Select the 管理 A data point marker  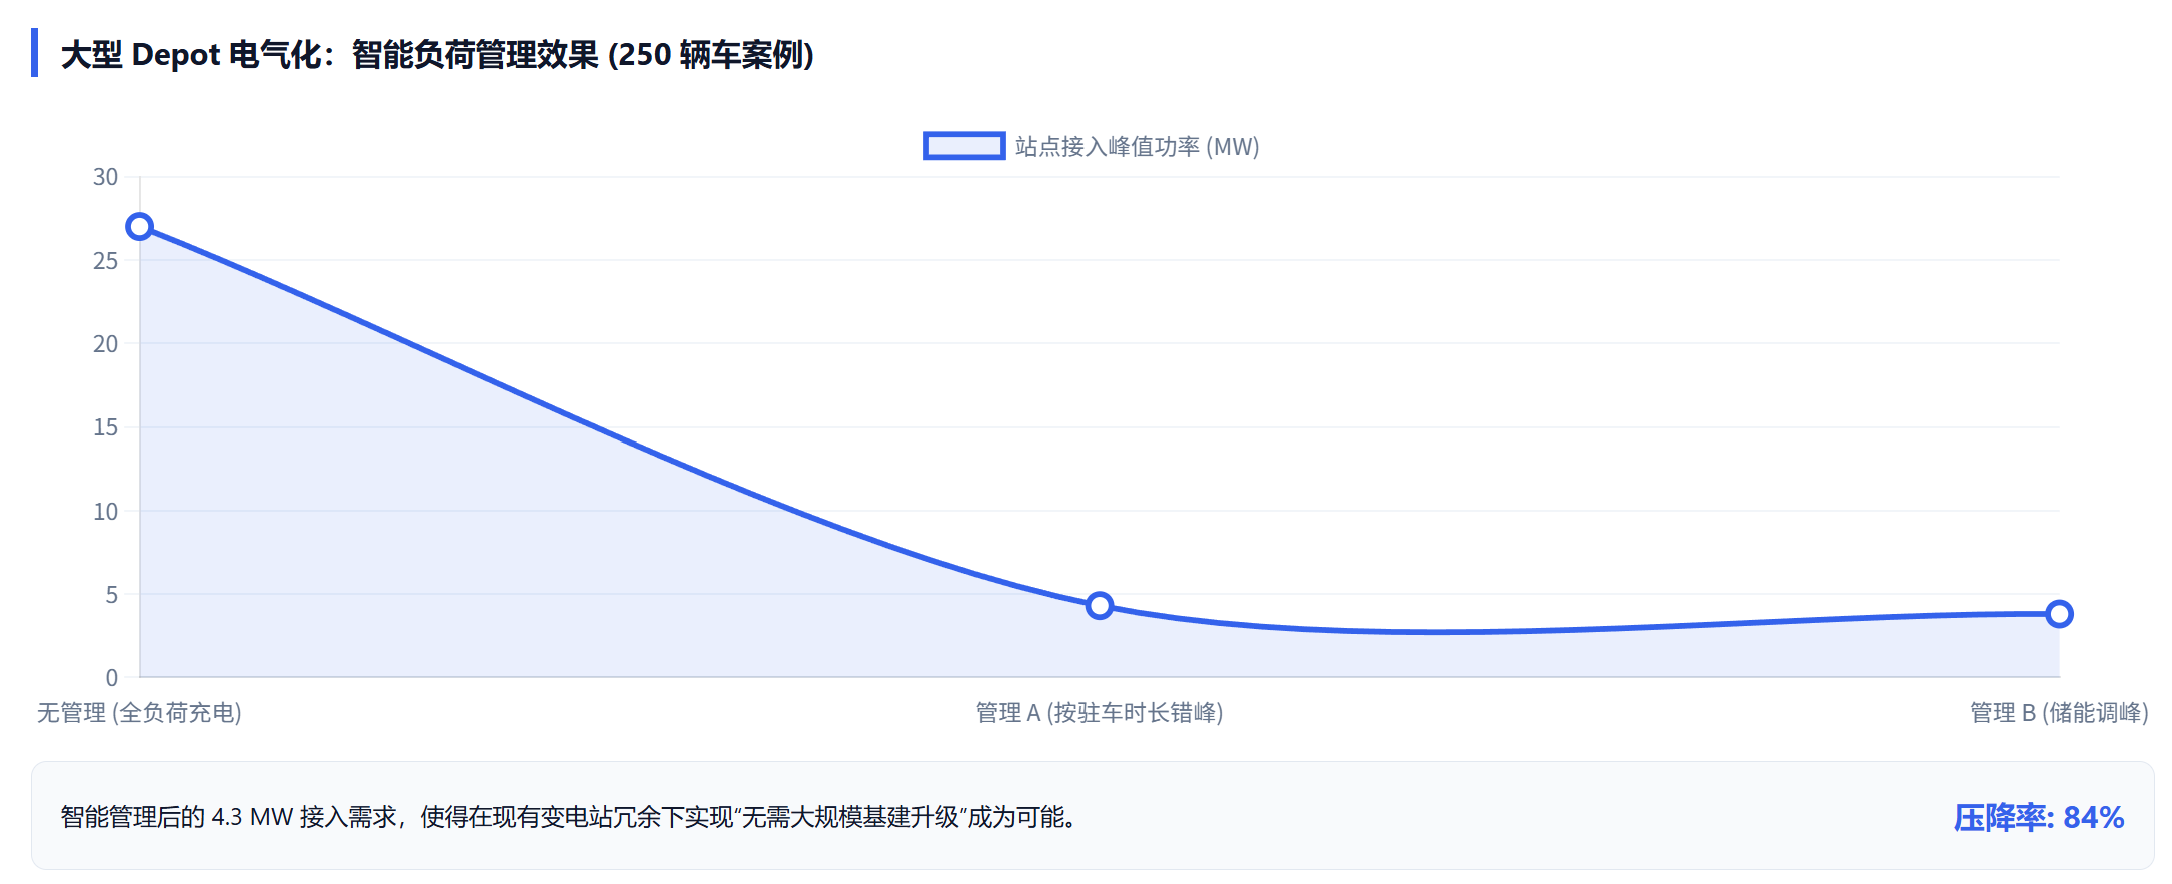coord(1099,605)
